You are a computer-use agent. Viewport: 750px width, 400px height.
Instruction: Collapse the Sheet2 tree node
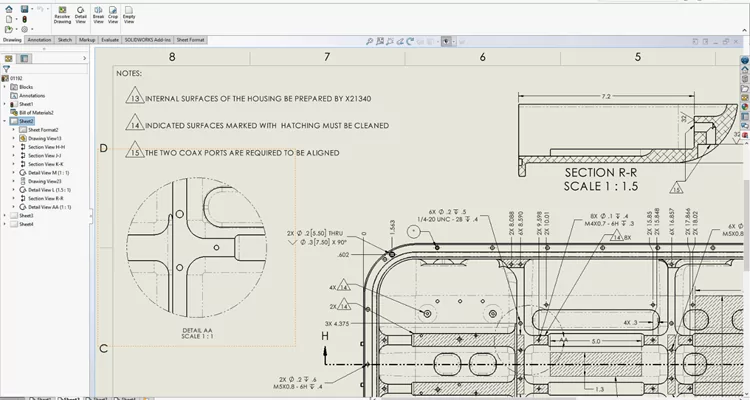[5, 121]
